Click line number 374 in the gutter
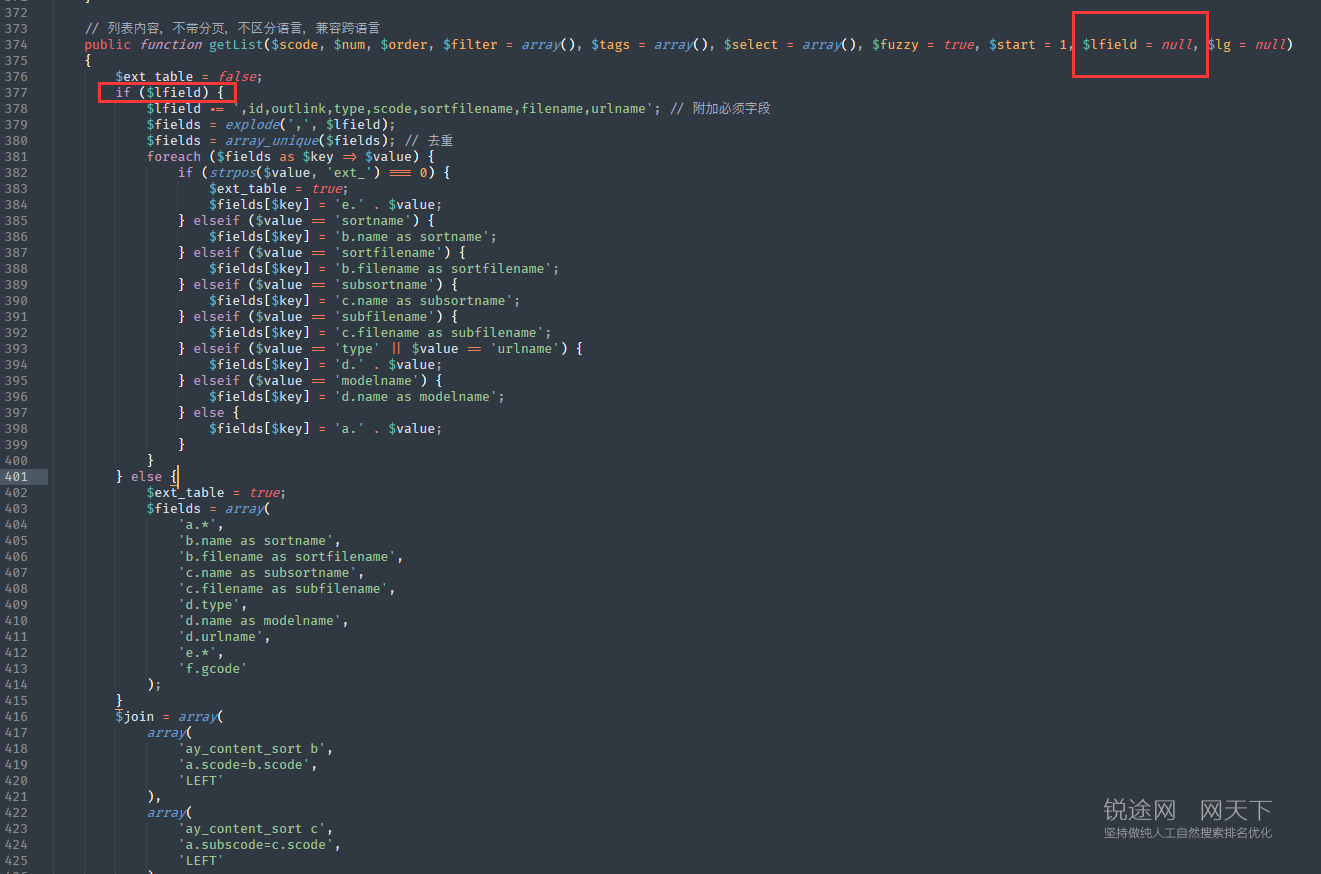Image resolution: width=1321 pixels, height=874 pixels. click(16, 45)
